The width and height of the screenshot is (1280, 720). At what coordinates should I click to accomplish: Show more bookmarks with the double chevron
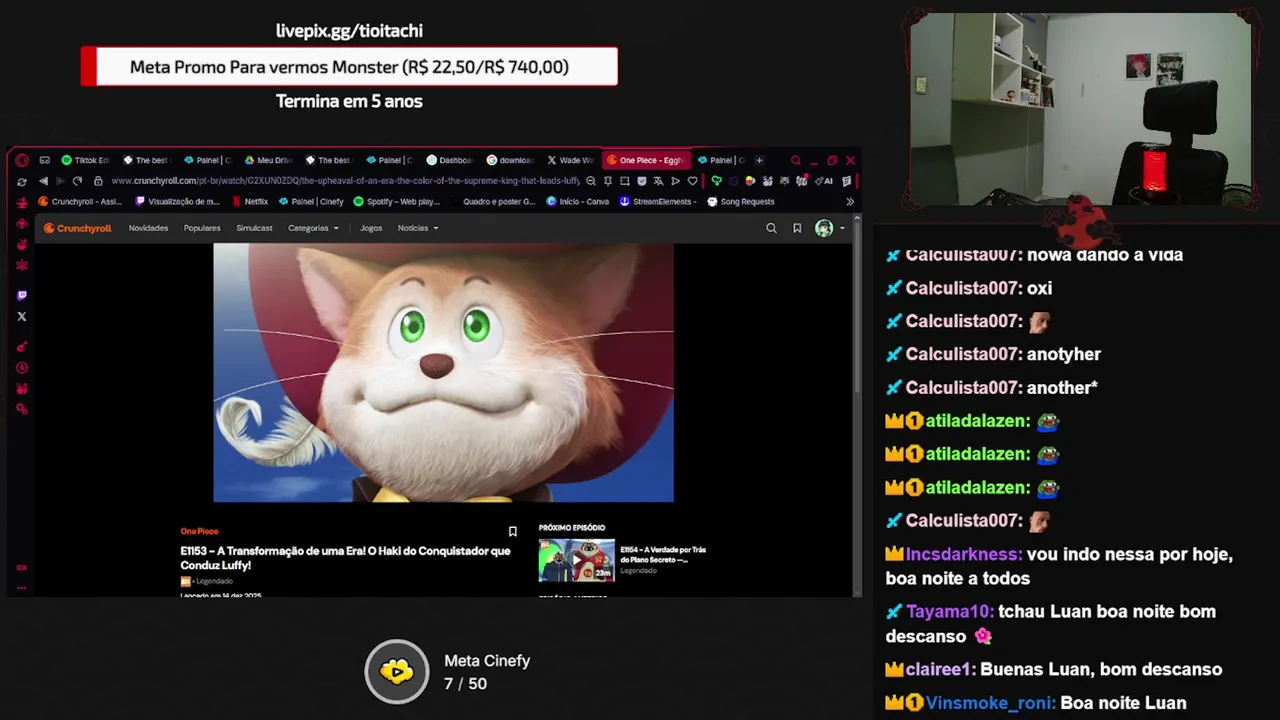(x=850, y=201)
